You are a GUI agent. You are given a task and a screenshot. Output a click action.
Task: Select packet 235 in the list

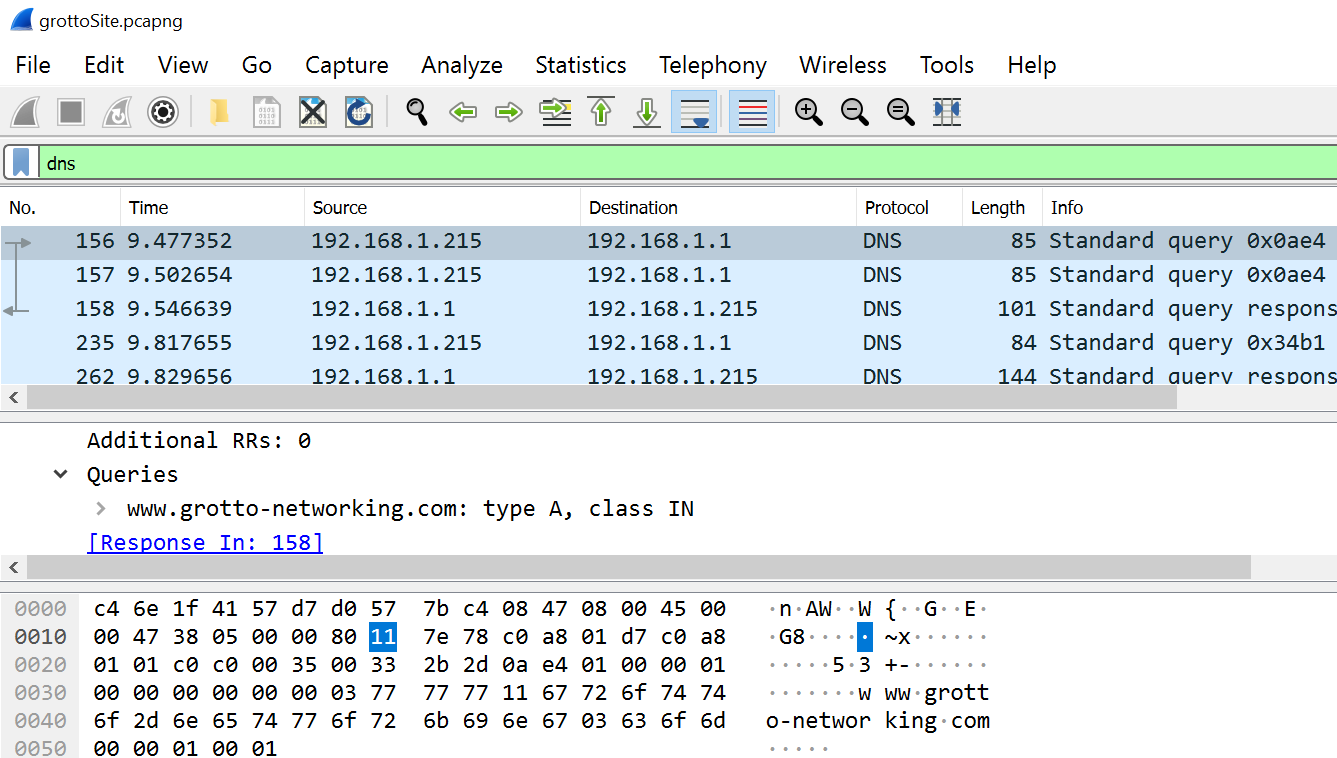[400, 342]
